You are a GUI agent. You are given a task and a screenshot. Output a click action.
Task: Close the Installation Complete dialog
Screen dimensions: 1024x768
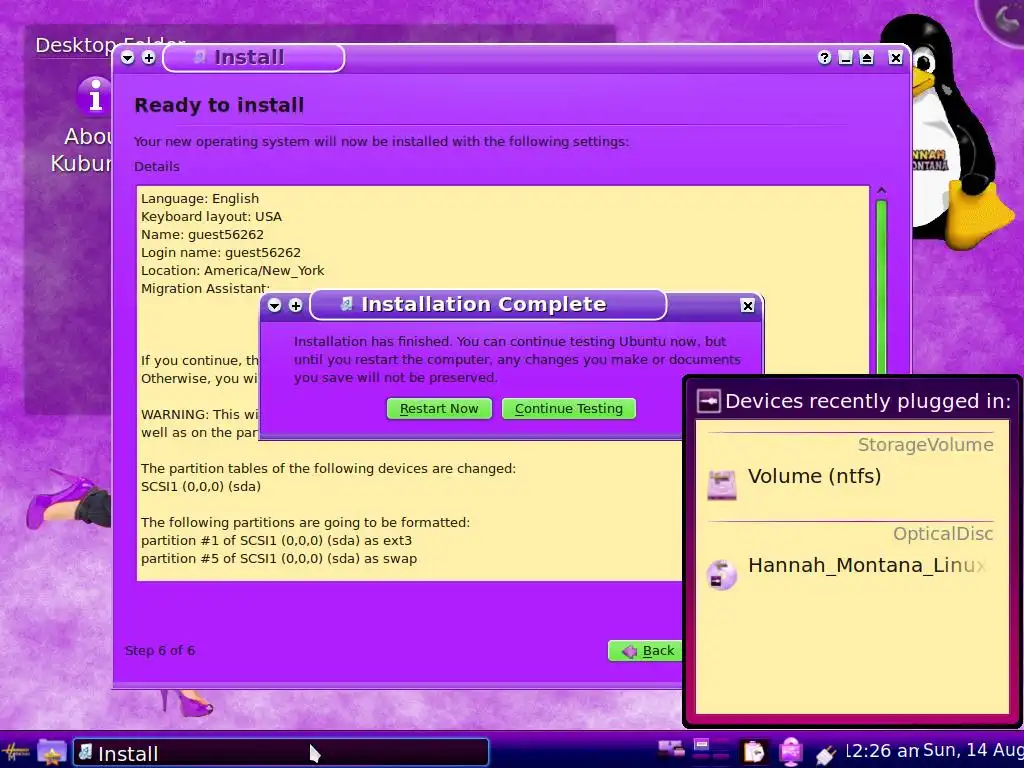(748, 306)
